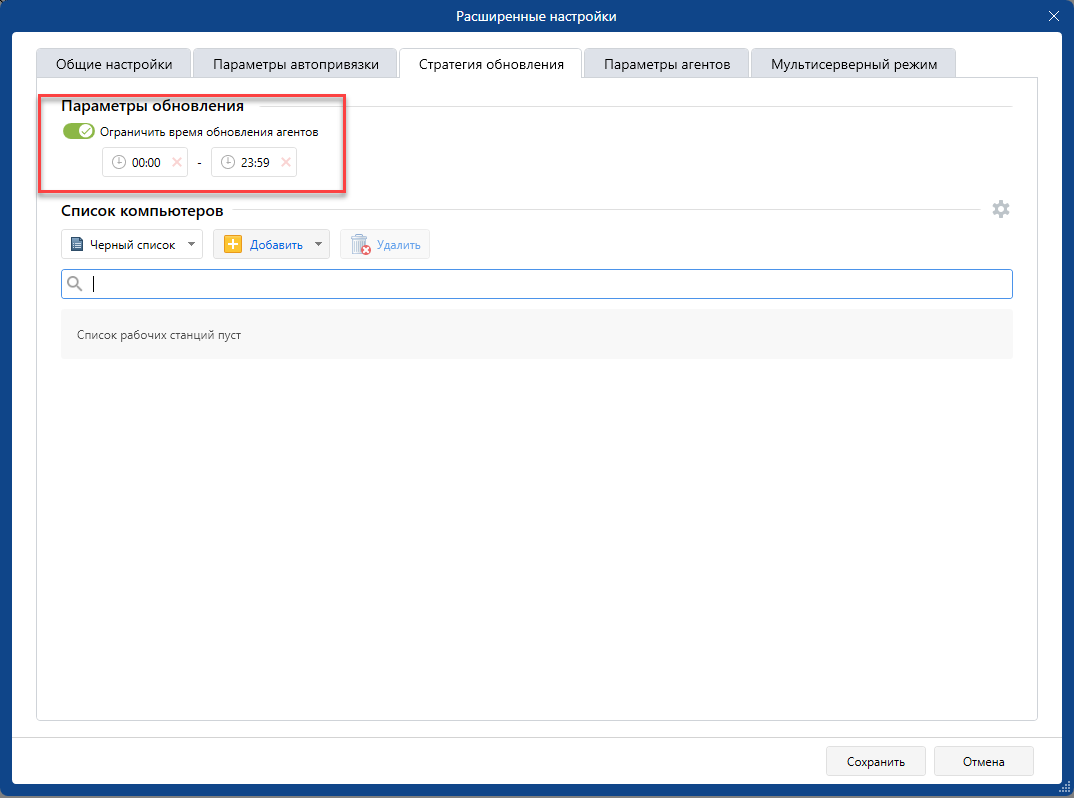Click the yellow plus icon on Добавить

point(233,244)
